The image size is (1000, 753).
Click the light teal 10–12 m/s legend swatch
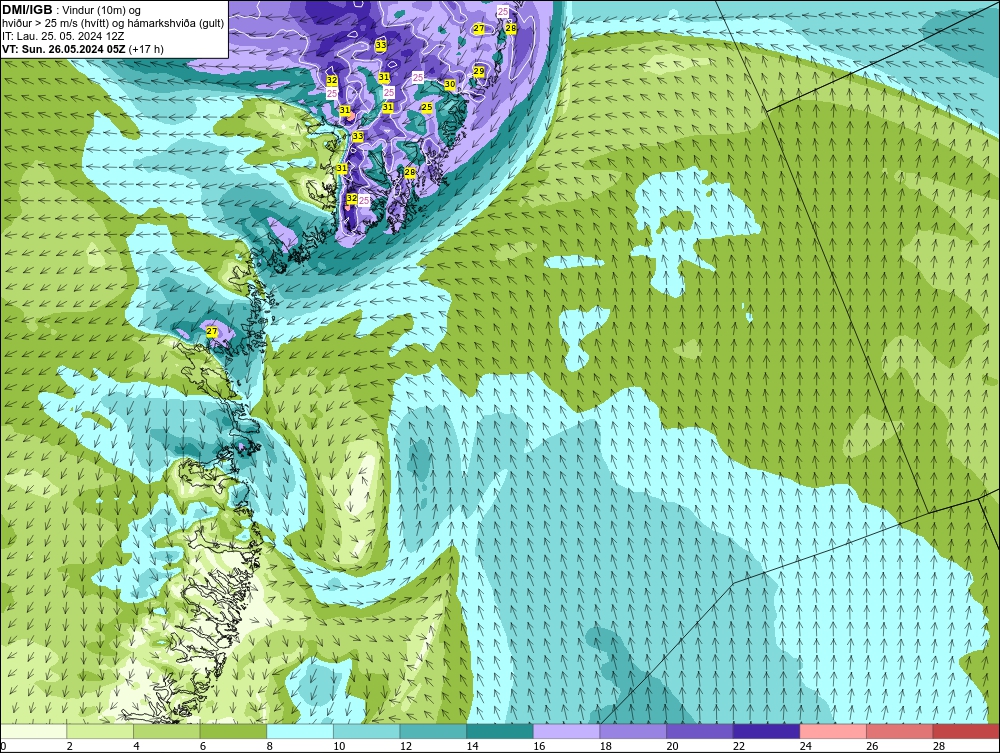coord(367,731)
